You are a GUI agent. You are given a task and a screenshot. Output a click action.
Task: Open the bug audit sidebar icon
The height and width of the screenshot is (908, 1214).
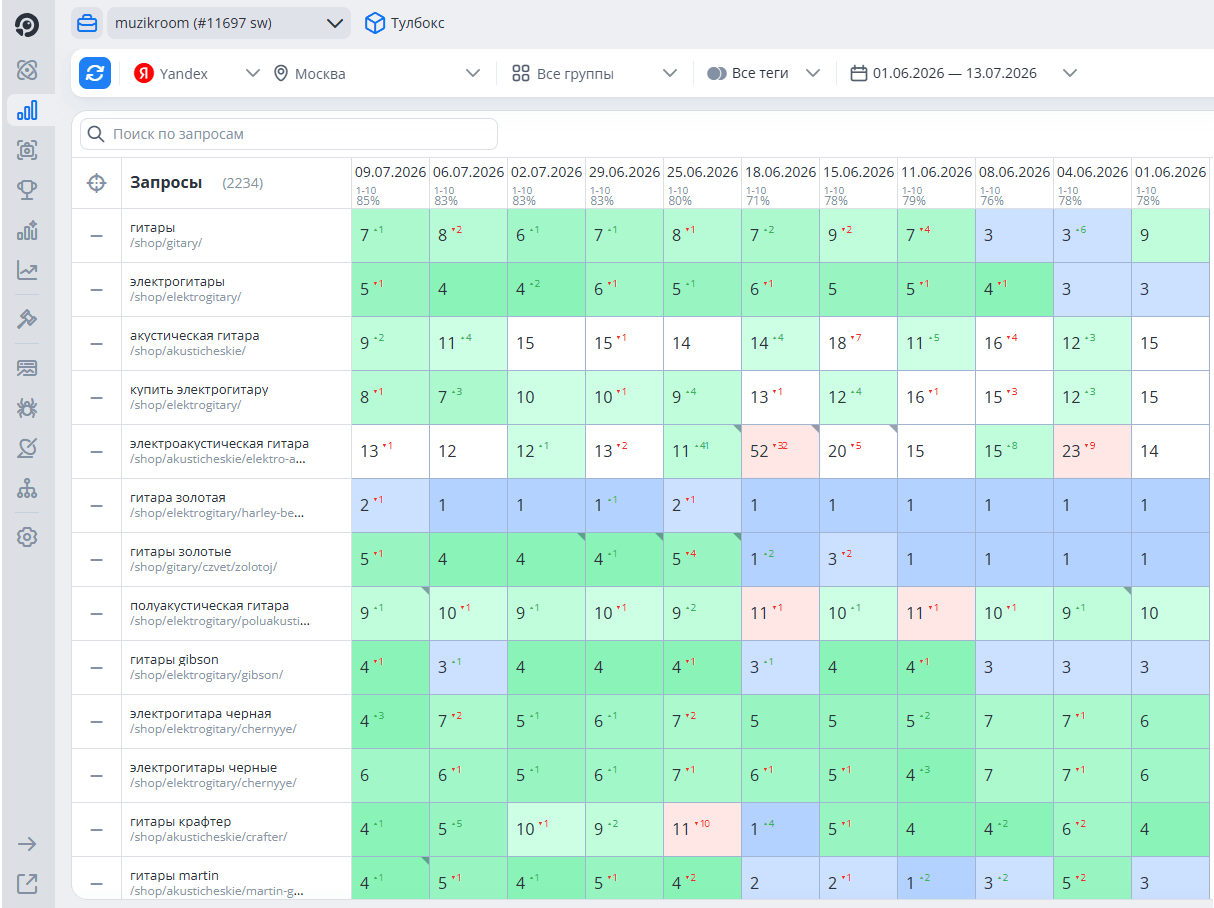pyautogui.click(x=27, y=407)
